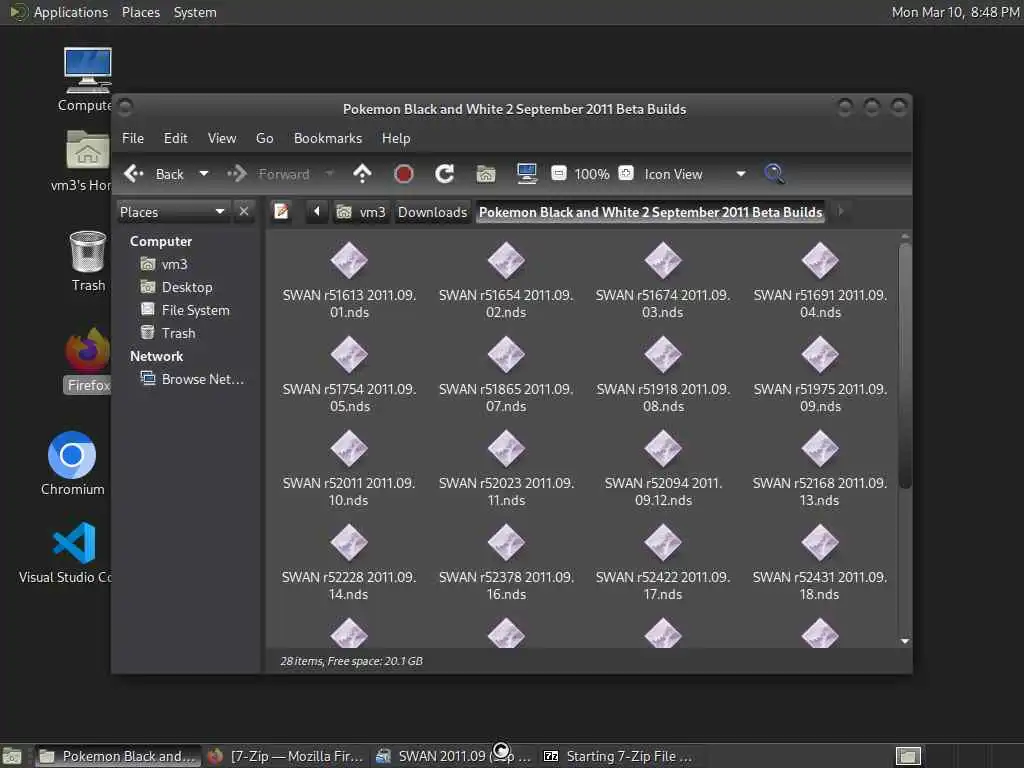This screenshot has height=768, width=1024.
Task: Select SWAN r51674 2011.09.03.nds file icon
Action: pyautogui.click(x=663, y=261)
